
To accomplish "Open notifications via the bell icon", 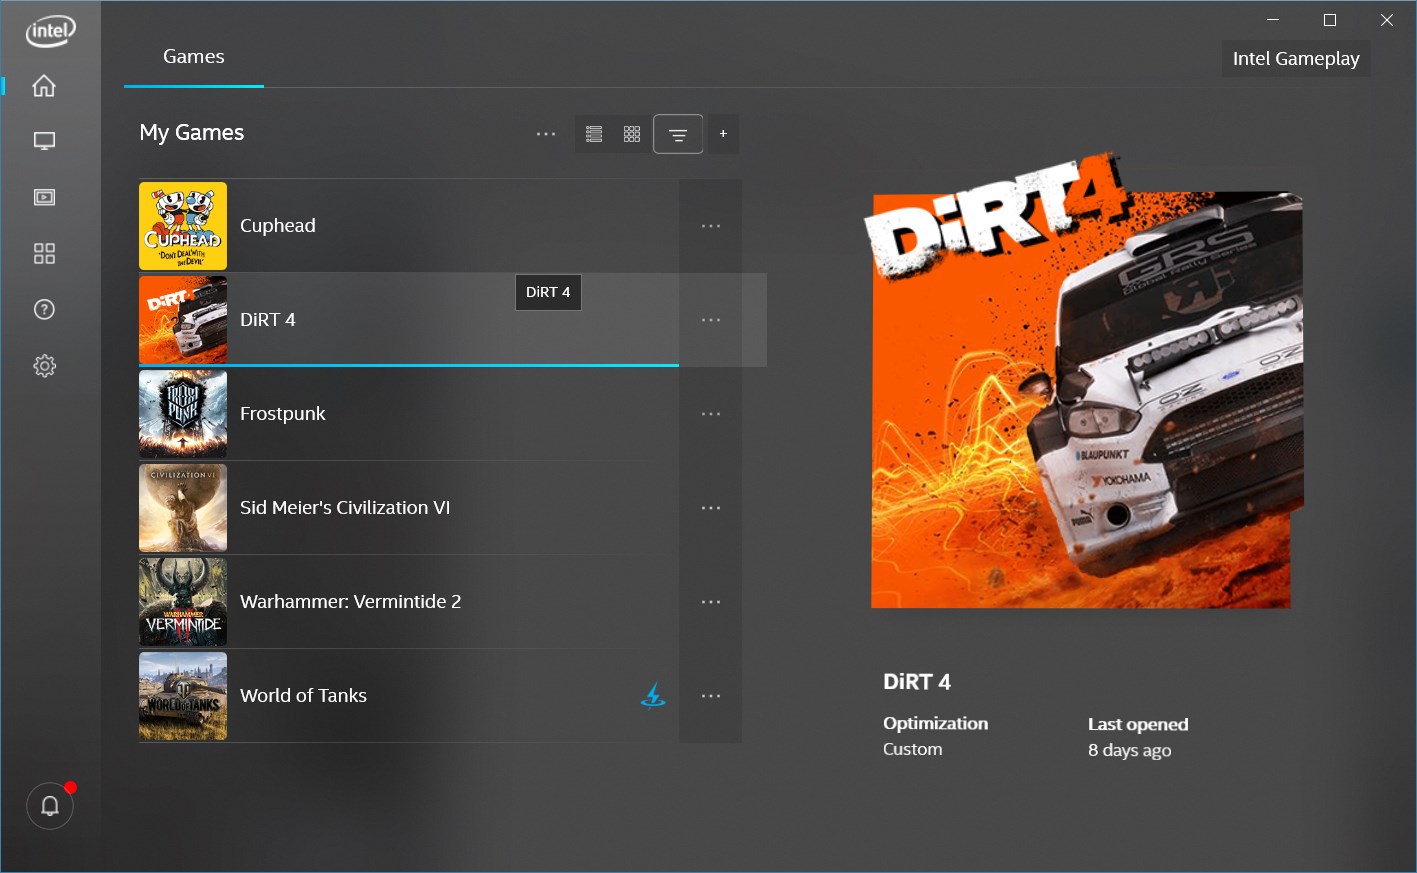I will 49,805.
